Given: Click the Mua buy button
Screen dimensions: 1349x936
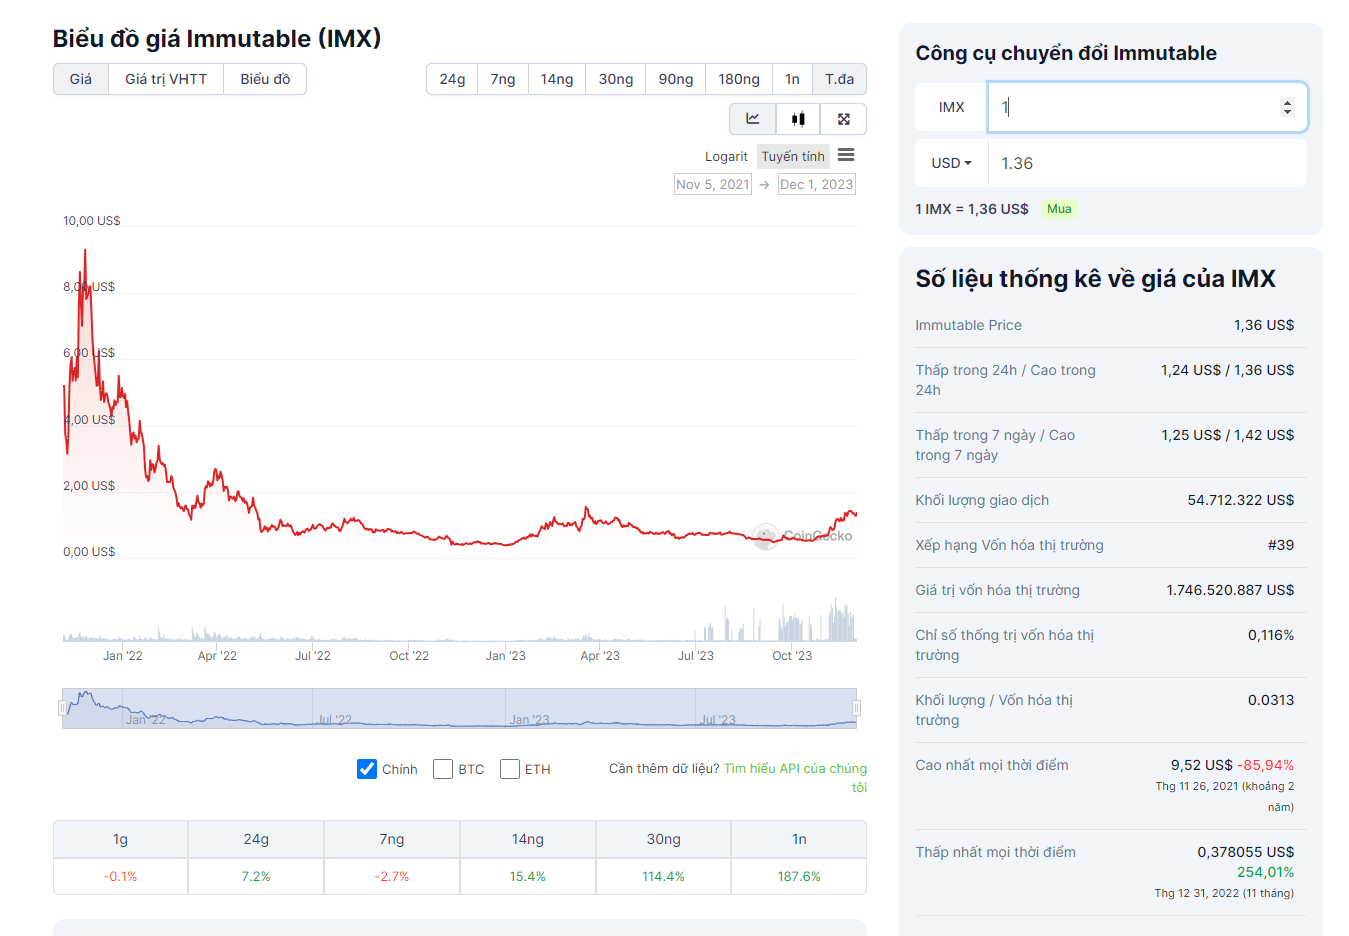Looking at the screenshot, I should click(x=1059, y=209).
